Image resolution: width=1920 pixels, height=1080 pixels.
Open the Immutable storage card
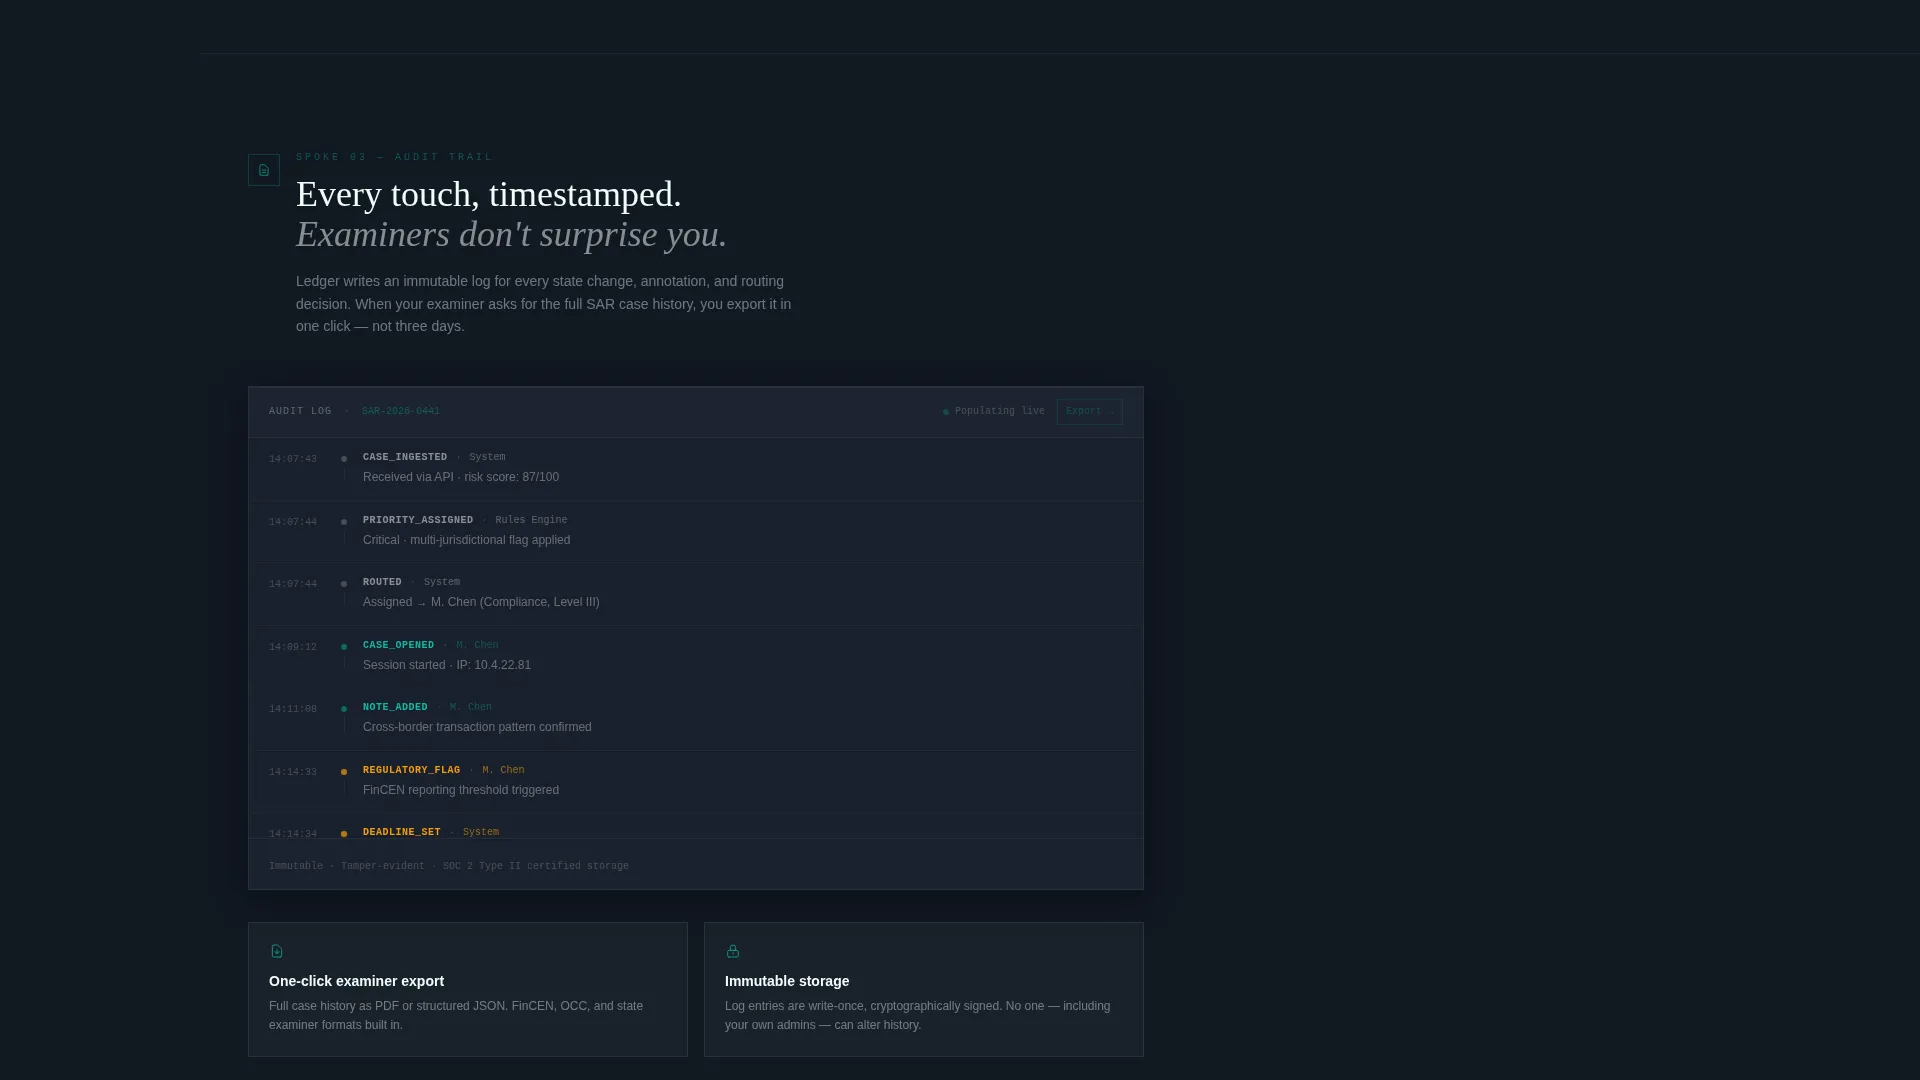point(924,990)
